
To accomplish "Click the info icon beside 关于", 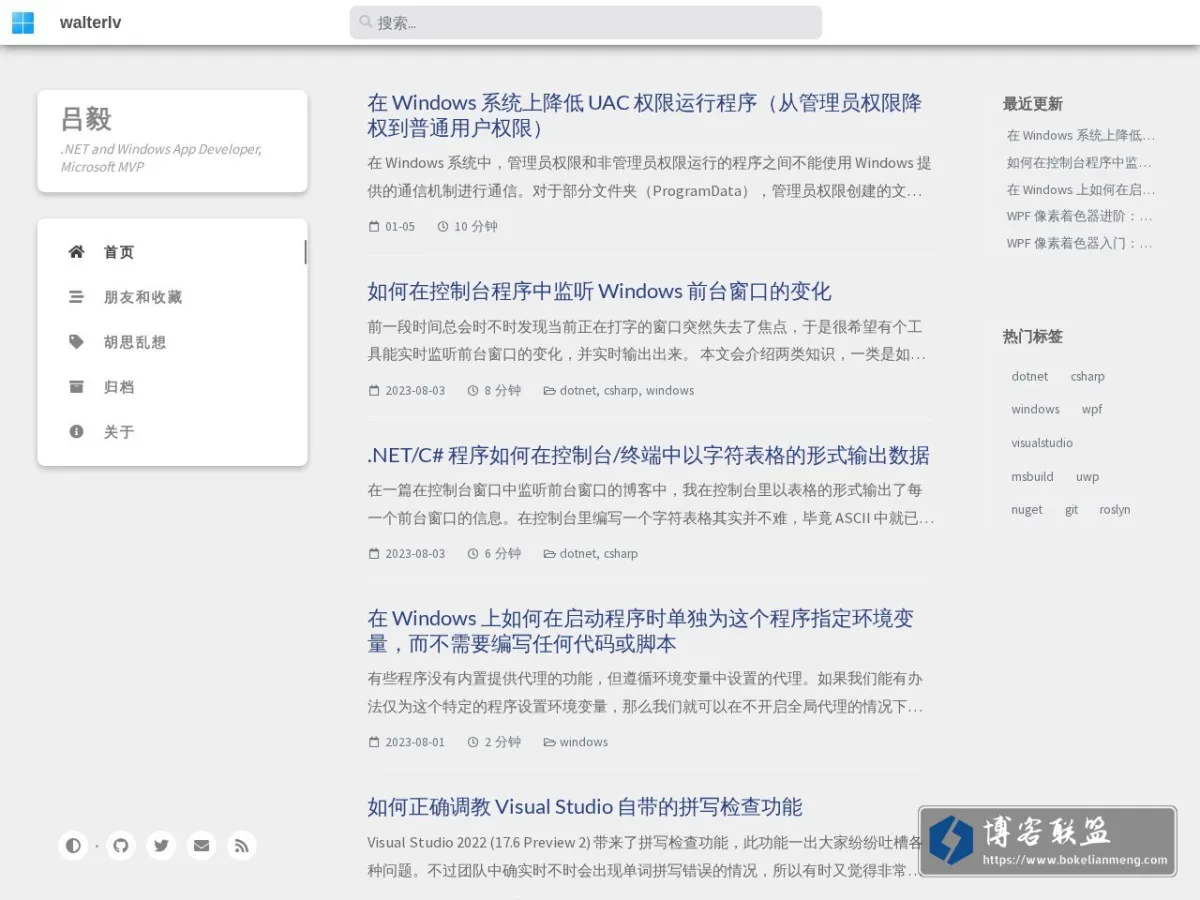I will [x=76, y=432].
